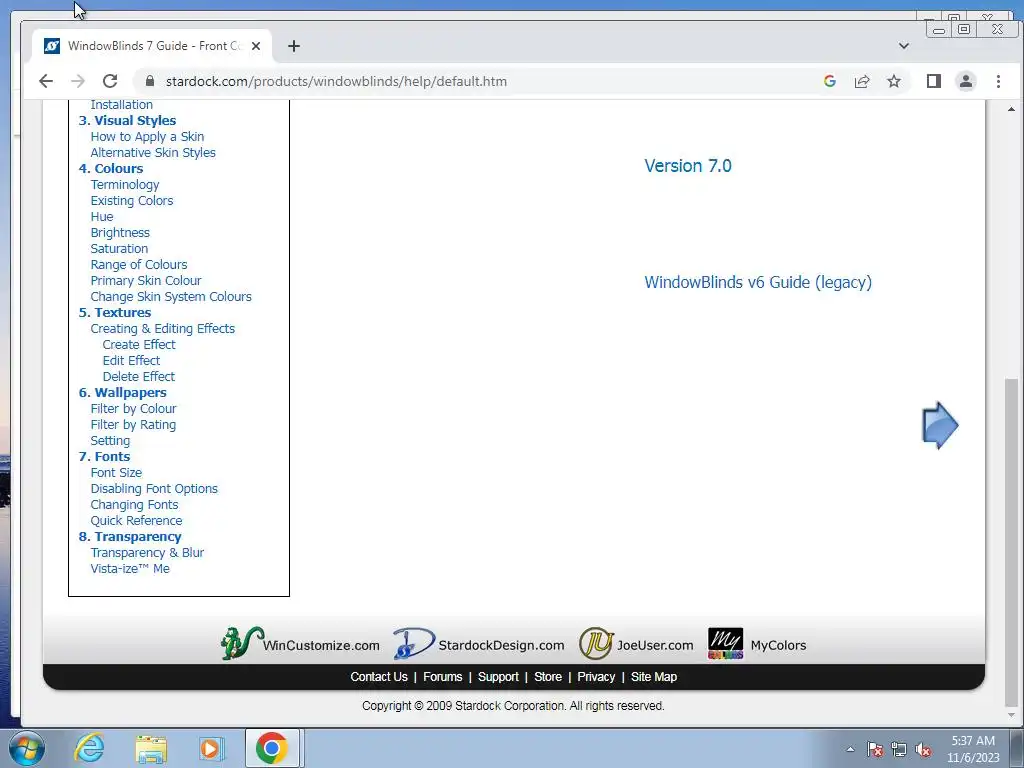Select the WindowBlinds 7 Guide tab
This screenshot has height=768, width=1024.
pos(152,46)
